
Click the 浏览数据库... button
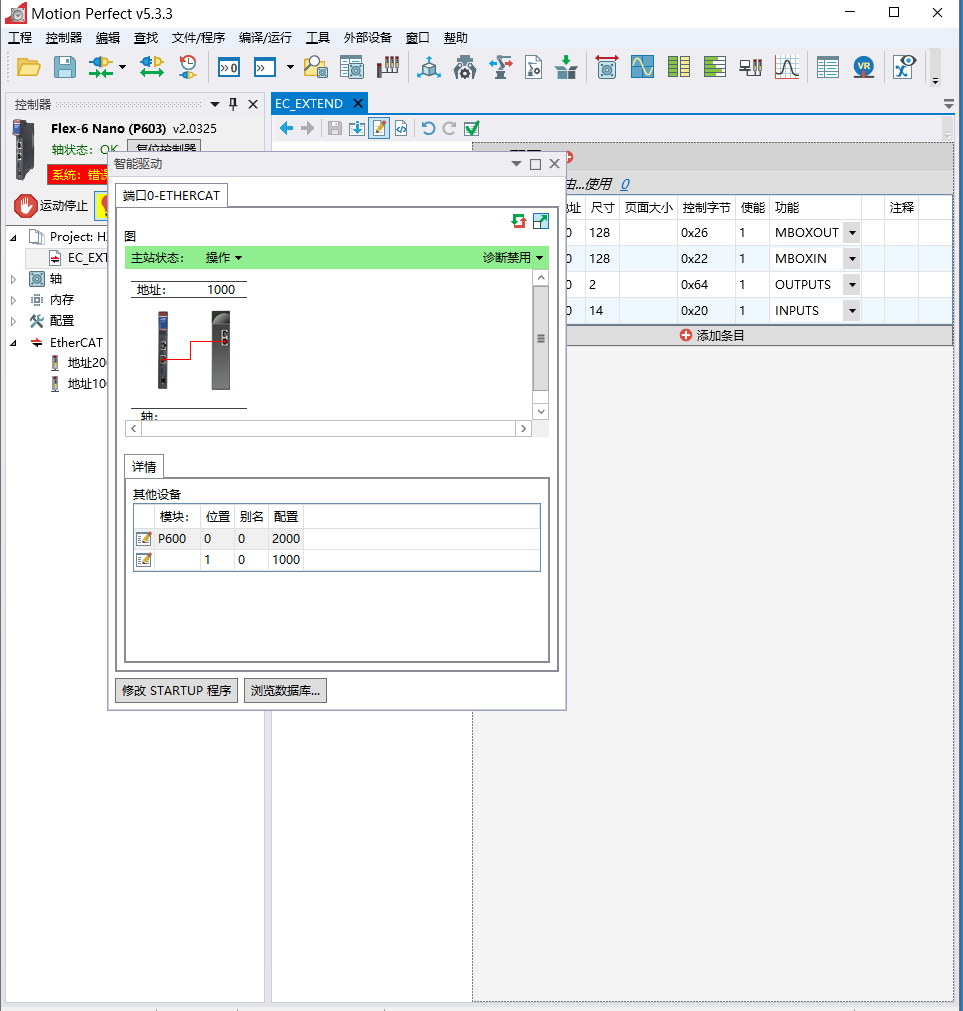285,691
